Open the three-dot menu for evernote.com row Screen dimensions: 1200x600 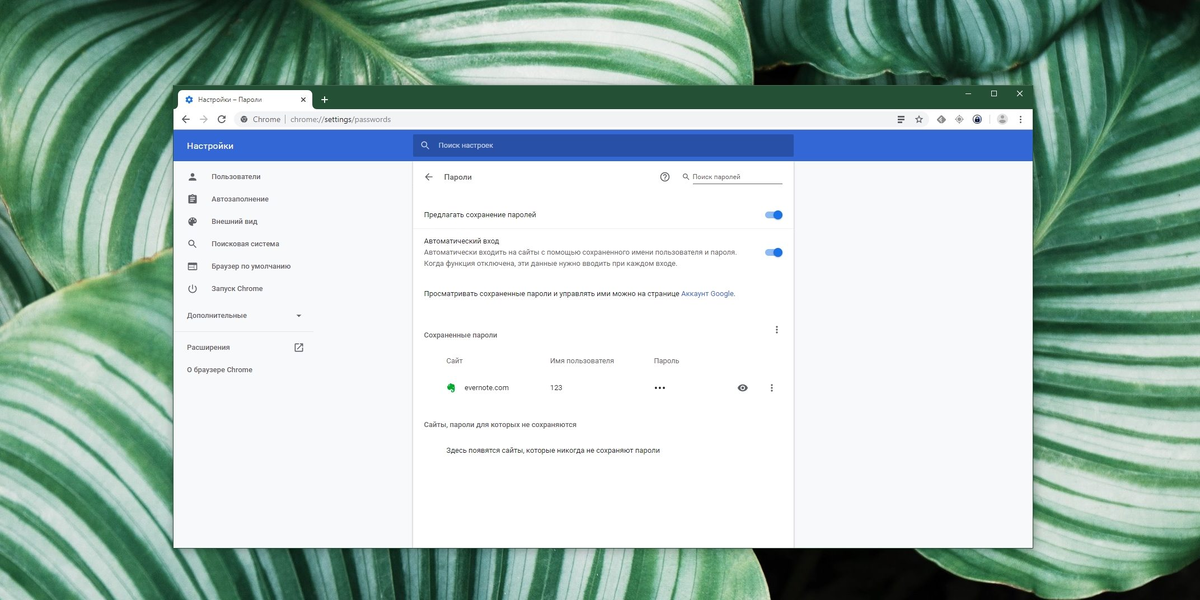click(772, 388)
